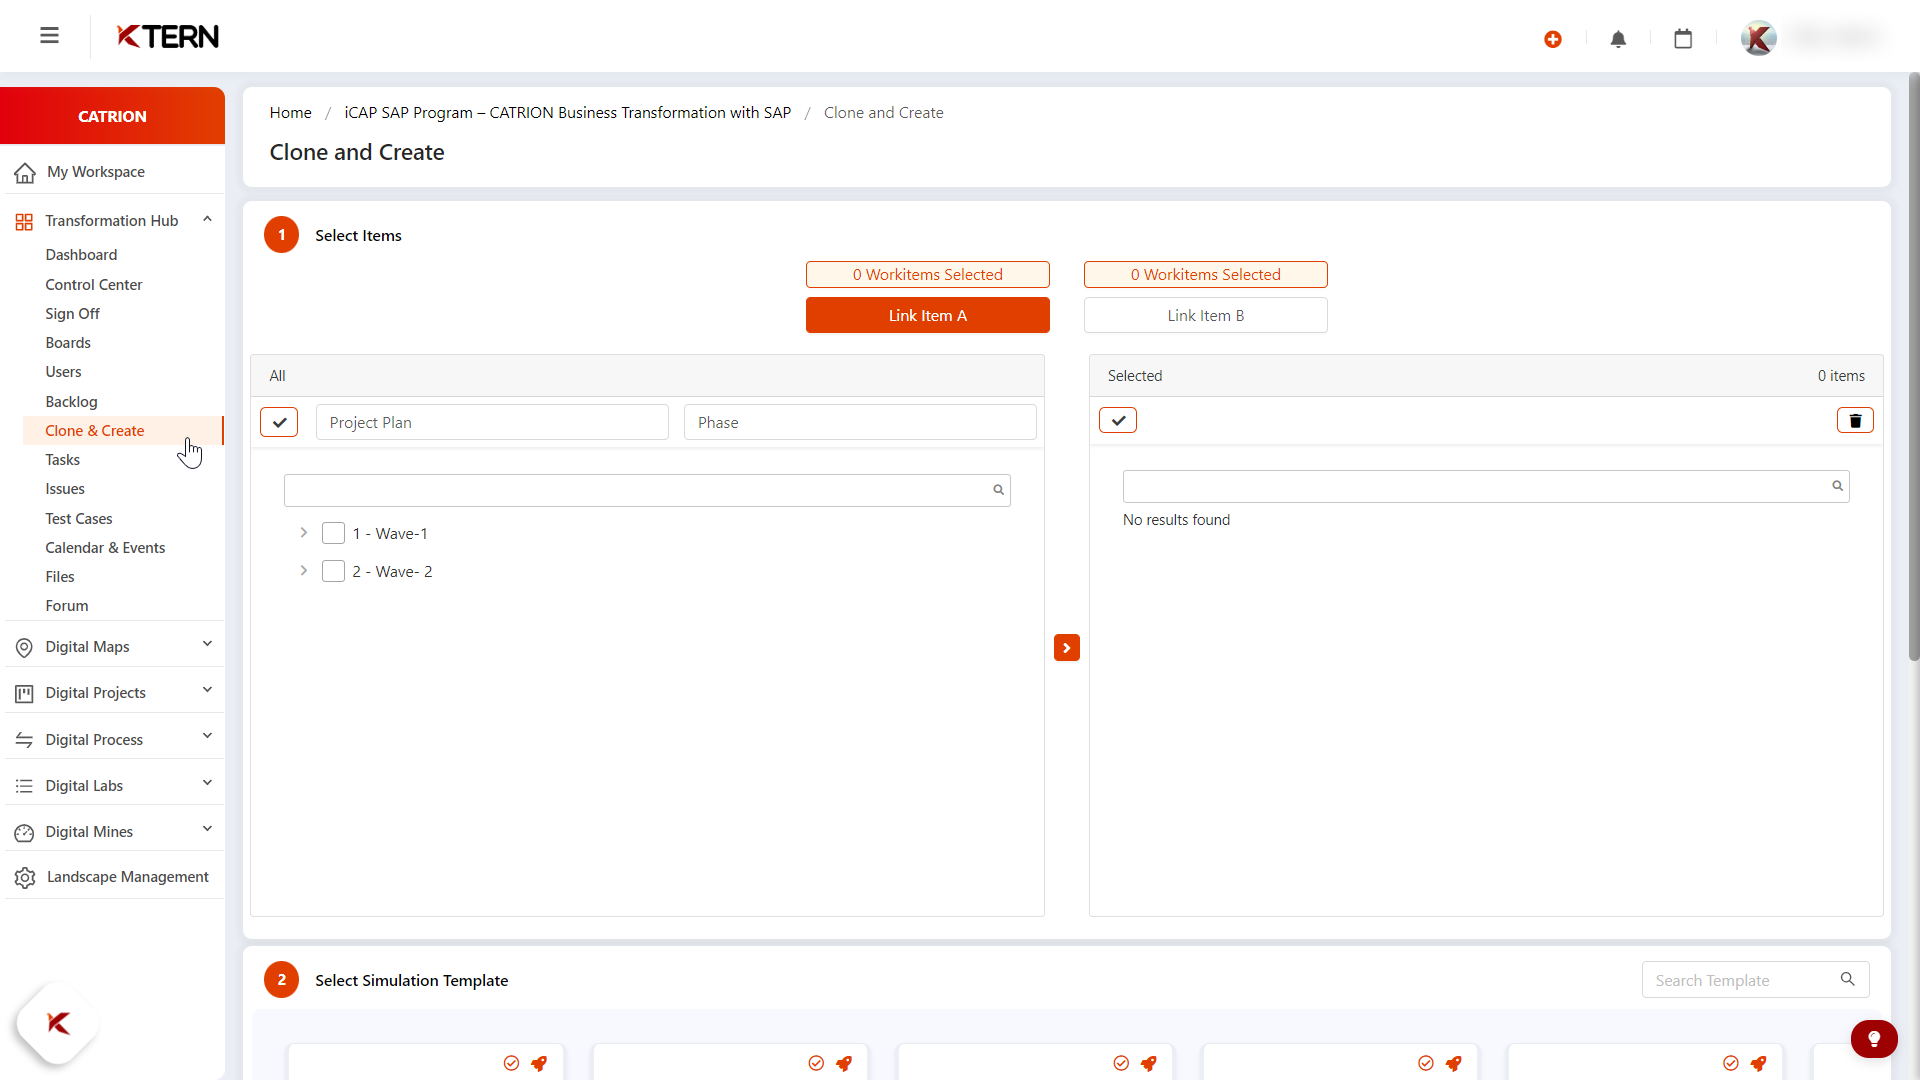
Task: Click the Link Item B button
Action: point(1206,316)
